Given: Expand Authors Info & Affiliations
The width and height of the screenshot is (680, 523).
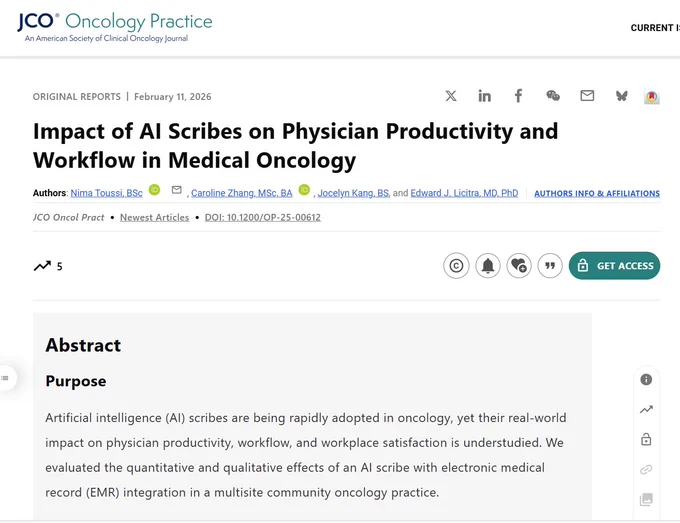Looking at the screenshot, I should (597, 193).
